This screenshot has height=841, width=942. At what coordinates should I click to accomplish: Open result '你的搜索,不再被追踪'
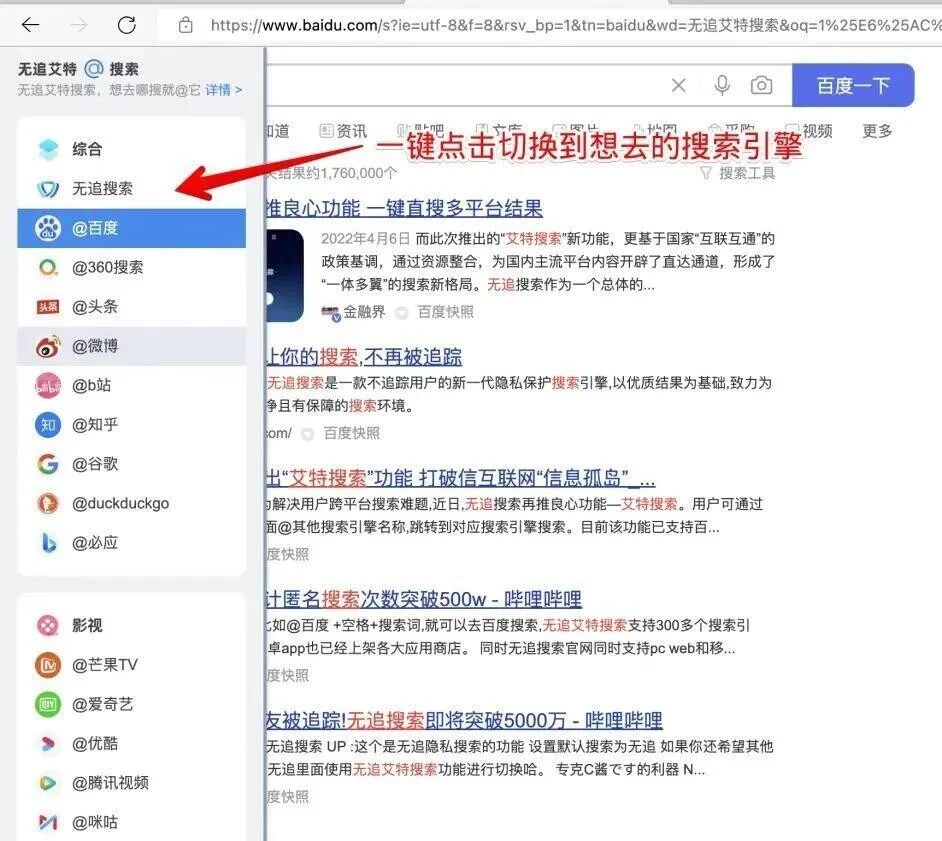(364, 357)
